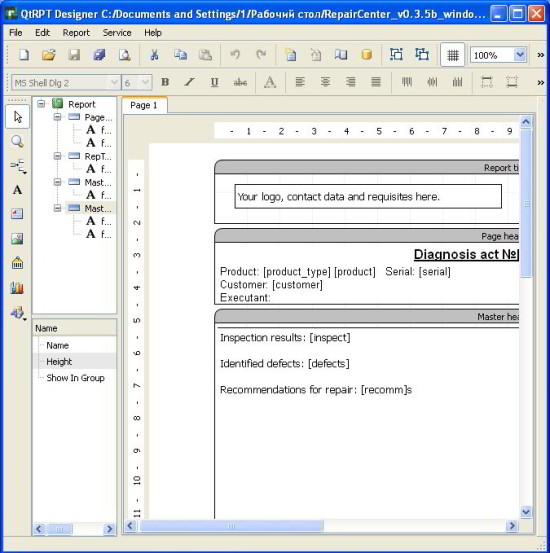
Task: Select the arrow pointer tool
Action: (x=18, y=117)
